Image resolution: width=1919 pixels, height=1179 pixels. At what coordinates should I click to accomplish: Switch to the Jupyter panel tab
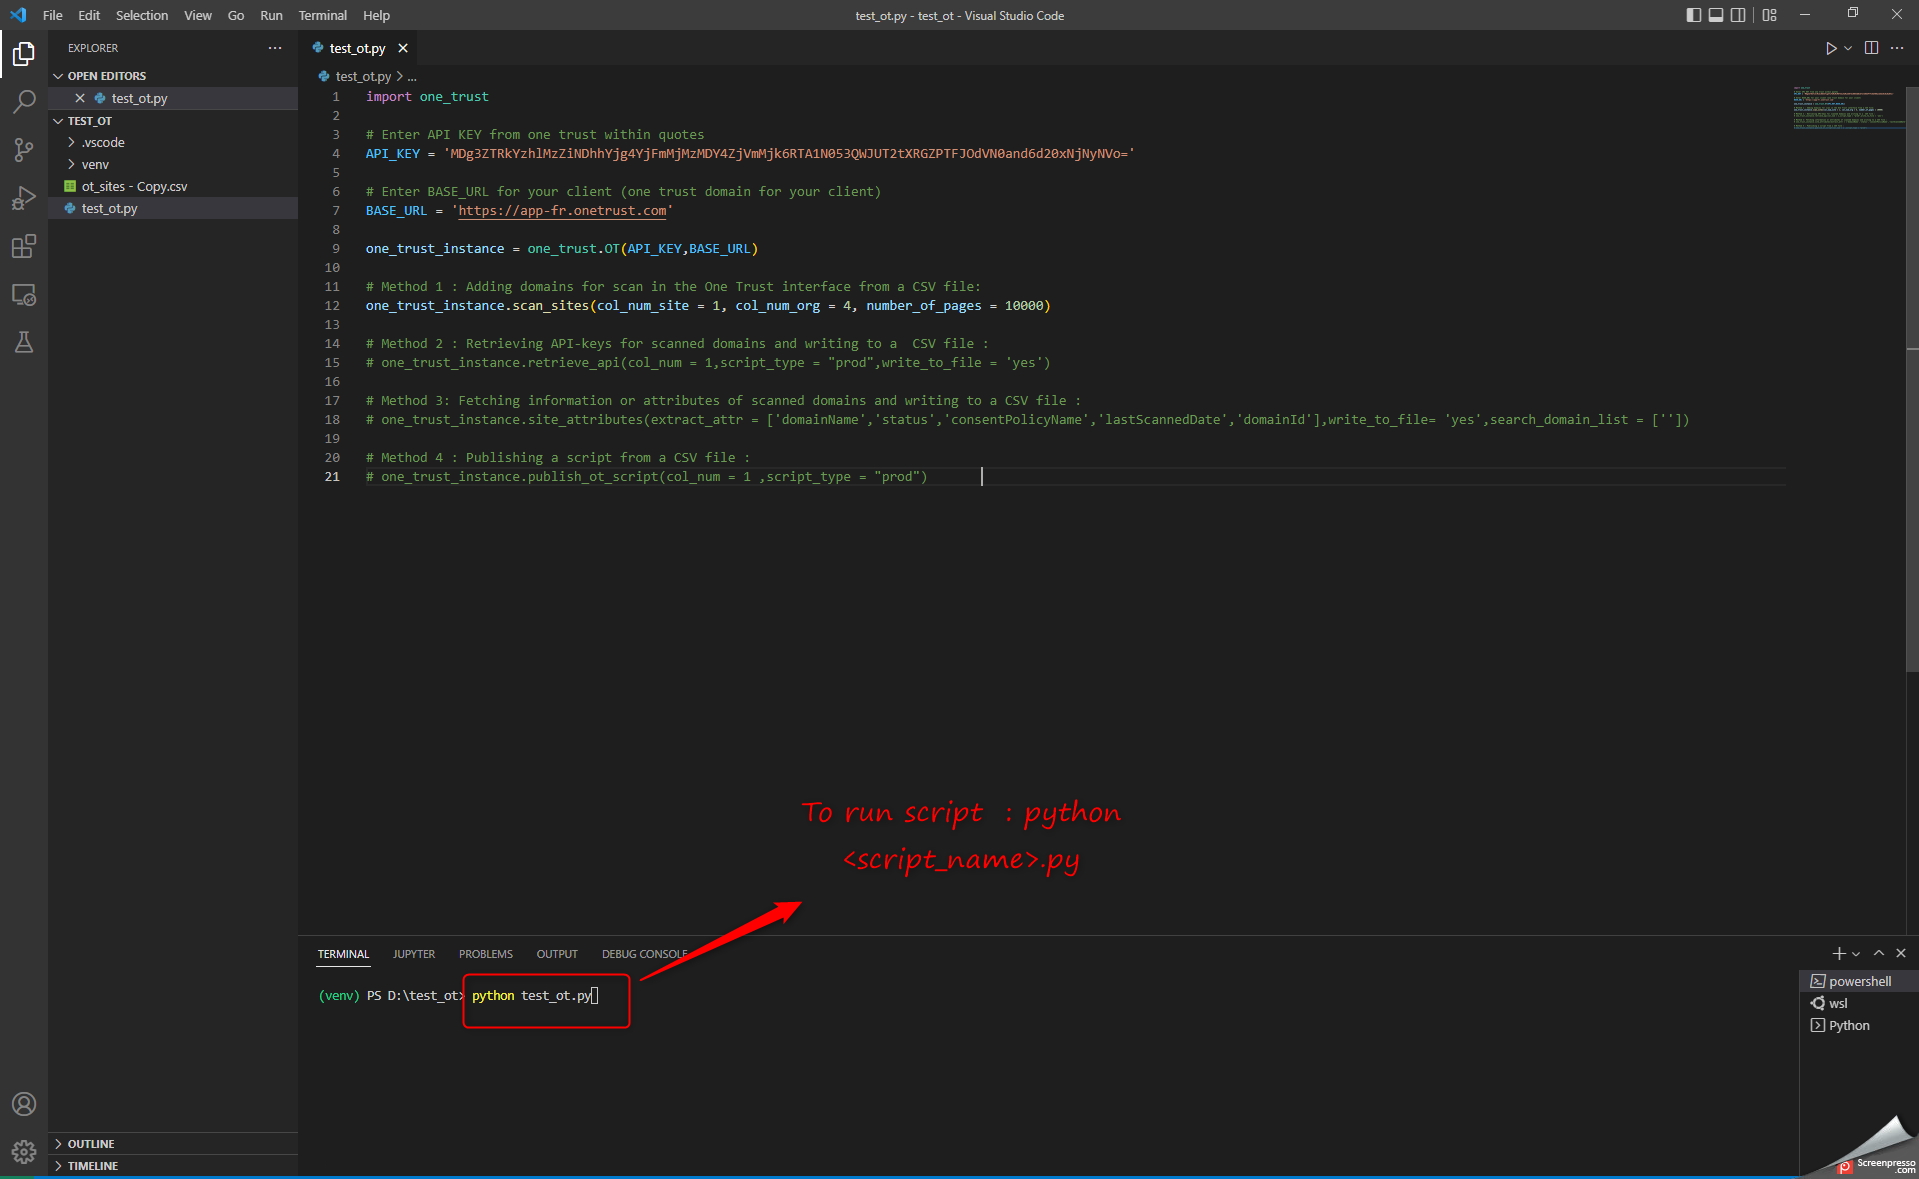point(414,954)
